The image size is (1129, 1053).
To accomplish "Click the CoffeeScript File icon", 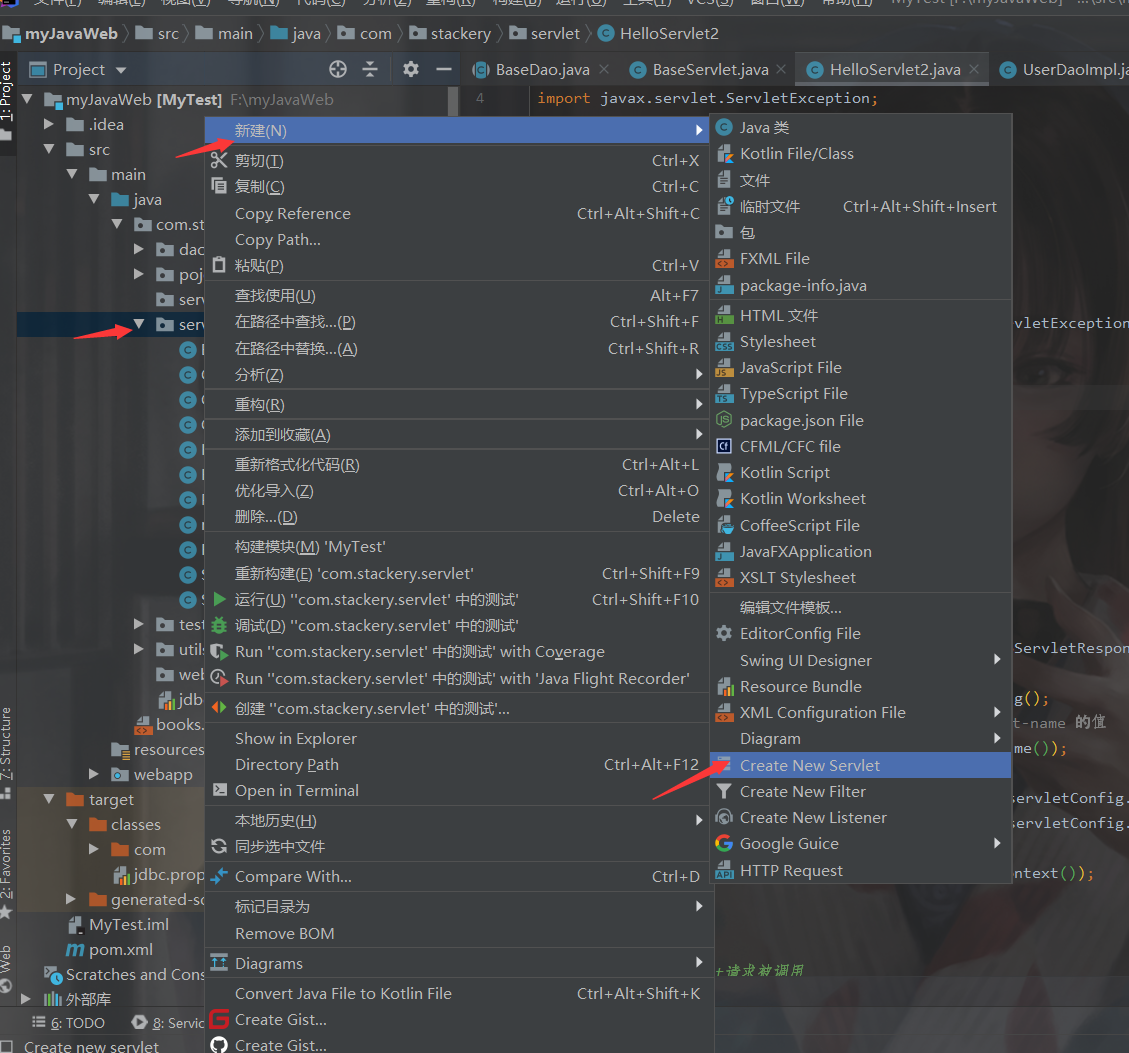I will click(724, 525).
